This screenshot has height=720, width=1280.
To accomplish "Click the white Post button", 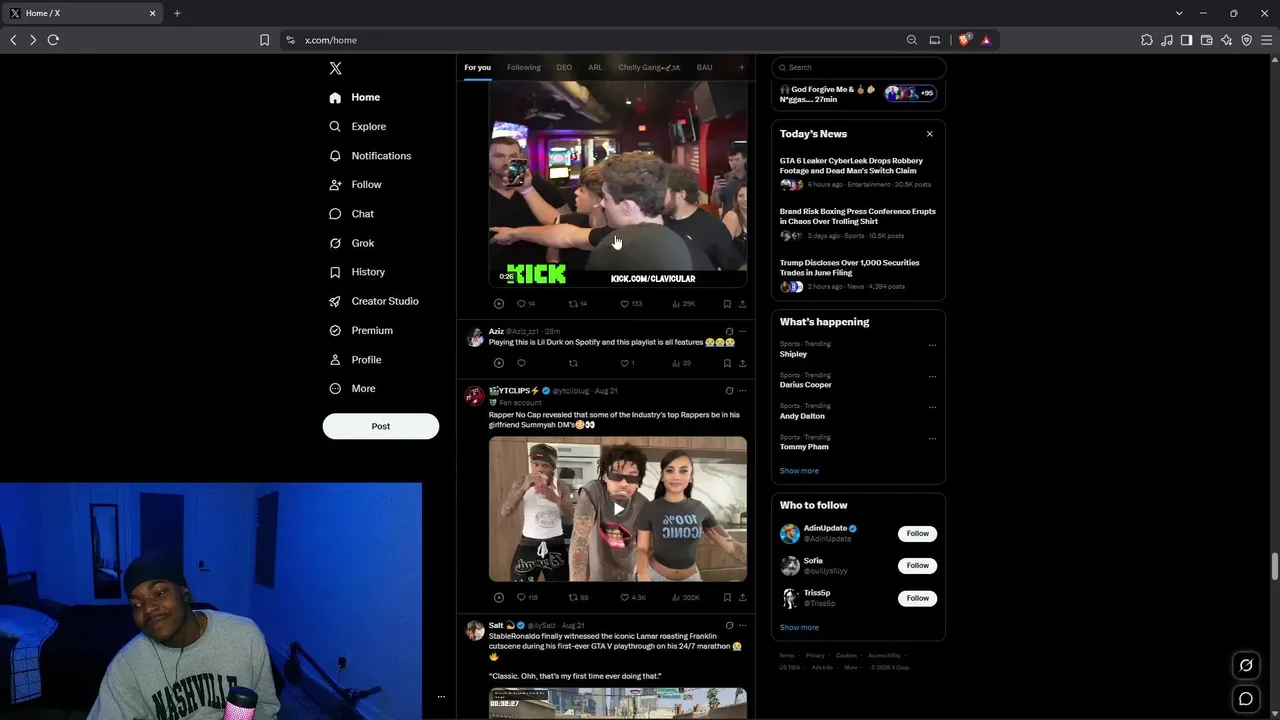I will 381,426.
